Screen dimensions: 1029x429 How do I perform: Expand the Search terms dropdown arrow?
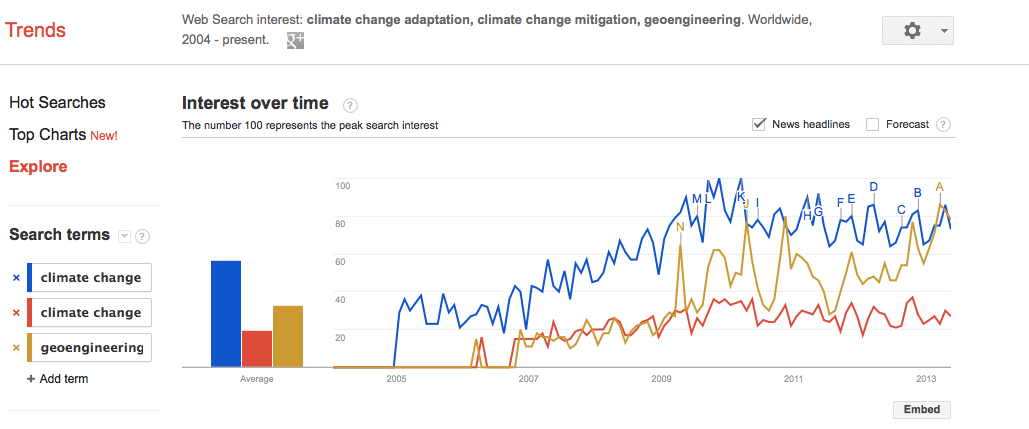(124, 236)
